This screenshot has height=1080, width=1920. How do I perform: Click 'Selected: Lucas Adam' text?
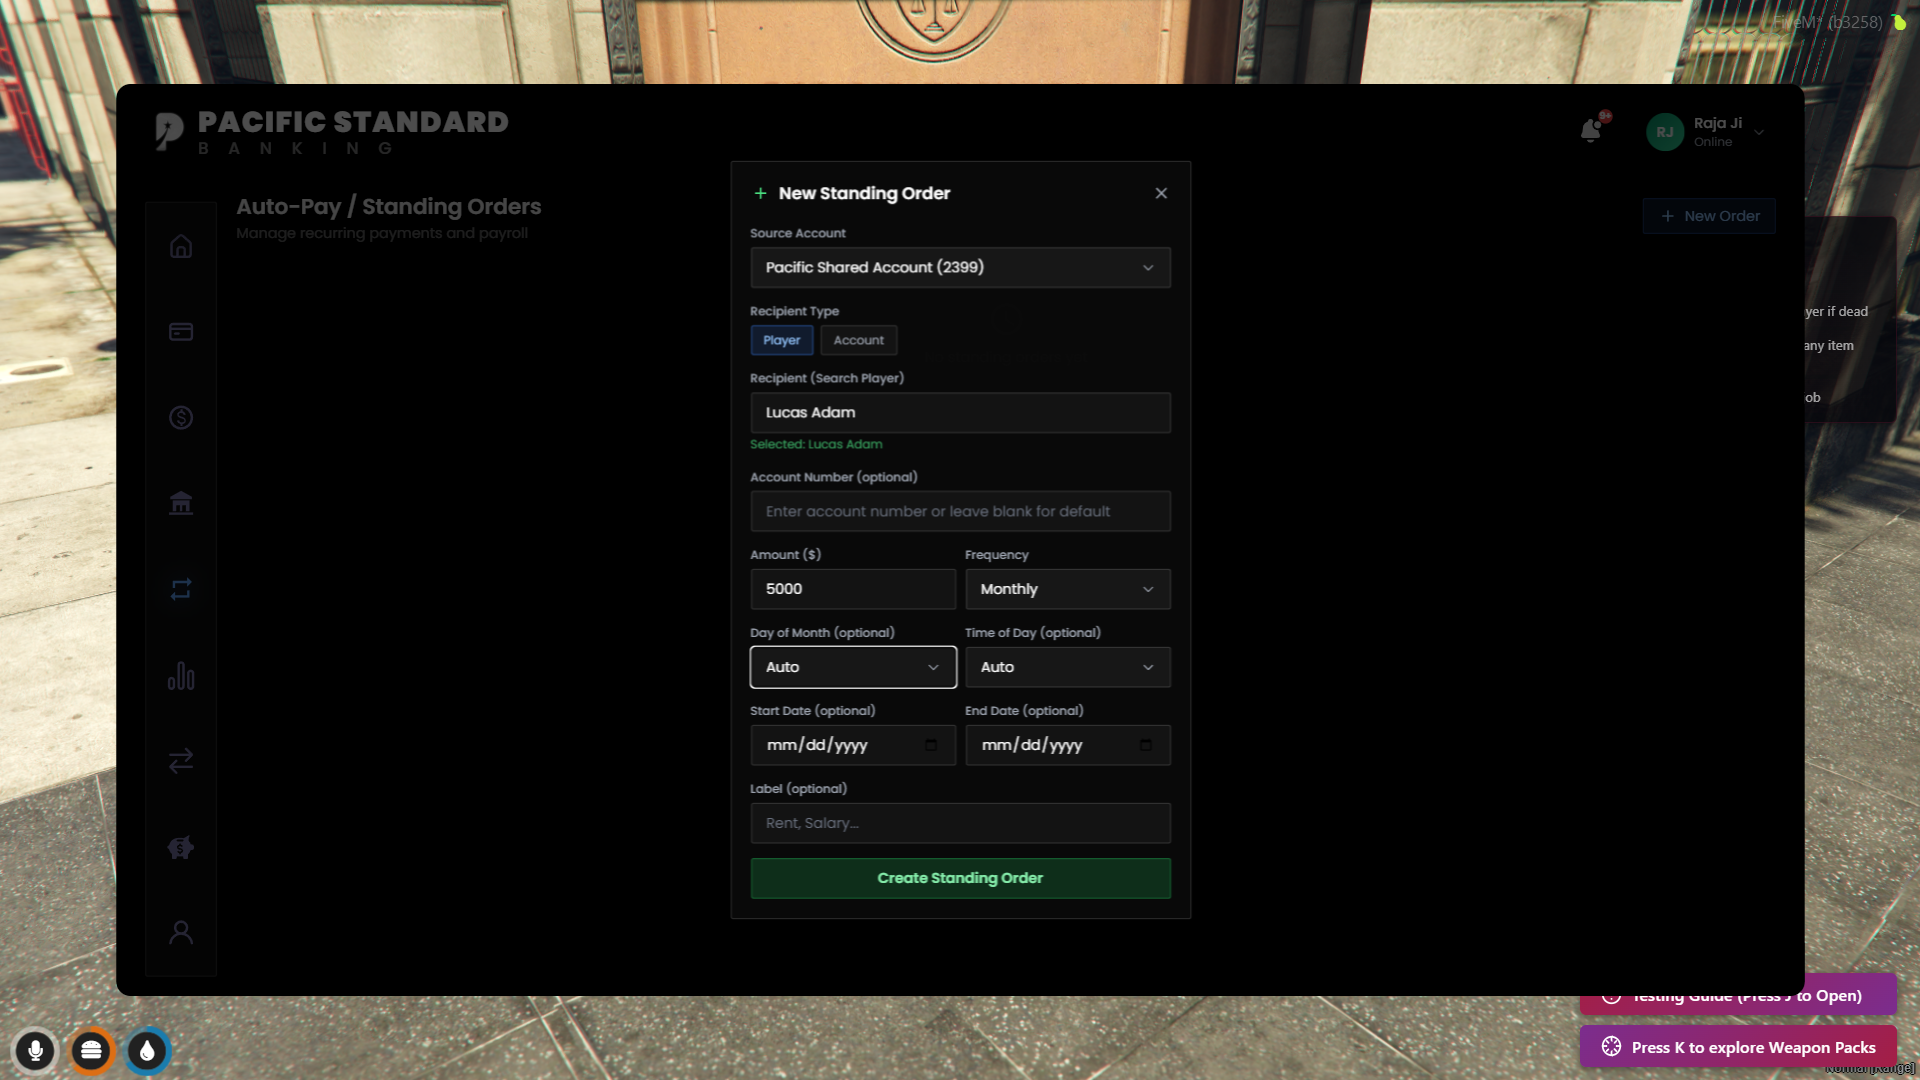[x=816, y=444]
